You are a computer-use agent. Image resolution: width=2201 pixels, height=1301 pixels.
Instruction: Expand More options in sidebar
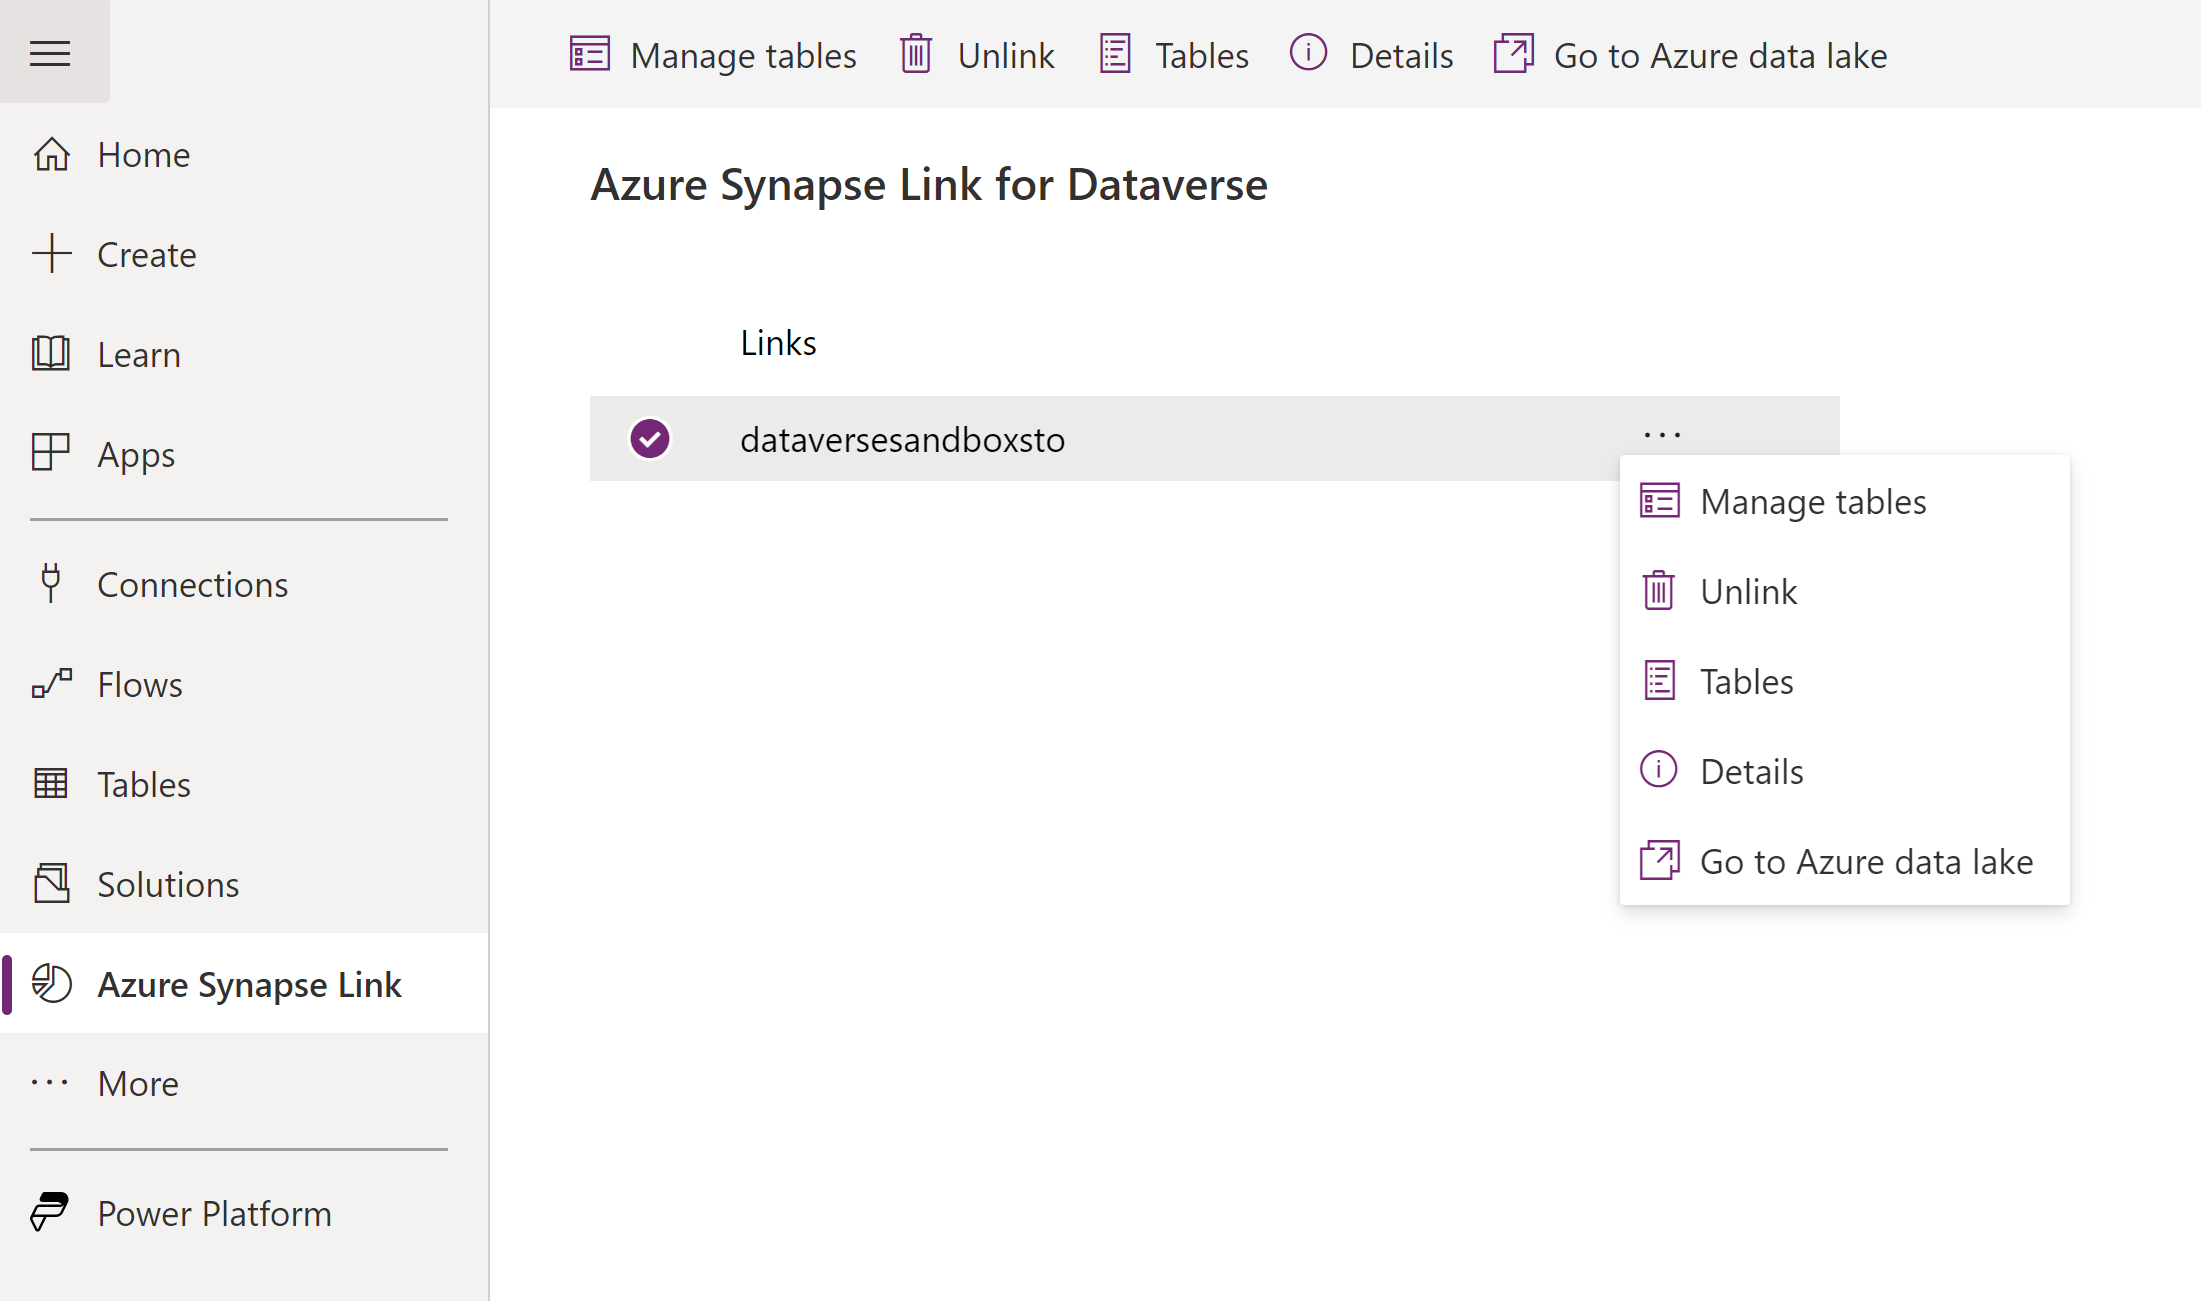click(x=138, y=1084)
